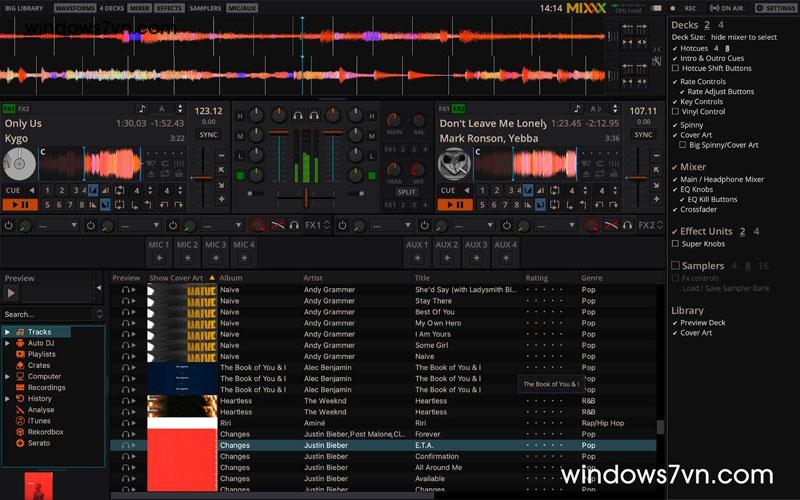The width and height of the screenshot is (800, 500).
Task: Toggle FX1 unit first effect power icon
Action: click(9, 225)
